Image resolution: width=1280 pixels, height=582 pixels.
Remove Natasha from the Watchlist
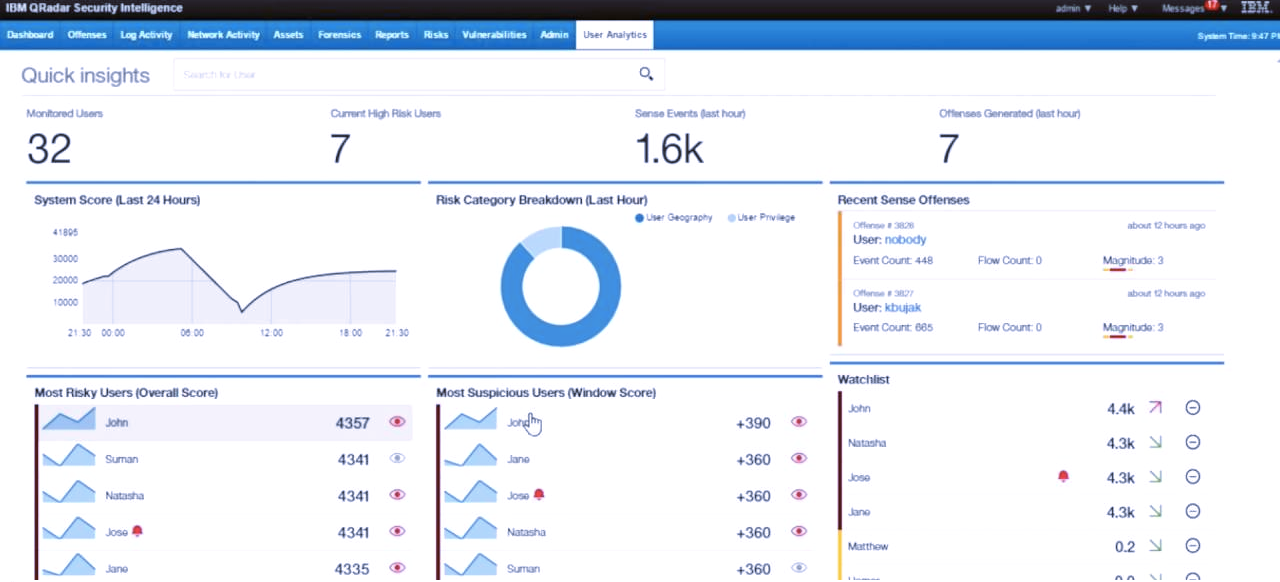[1192, 442]
